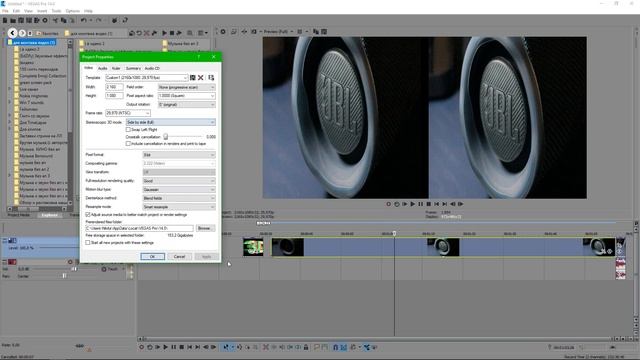Click the Stop button under video preview
Viewport: 640px width, 360px height.
pos(429,204)
